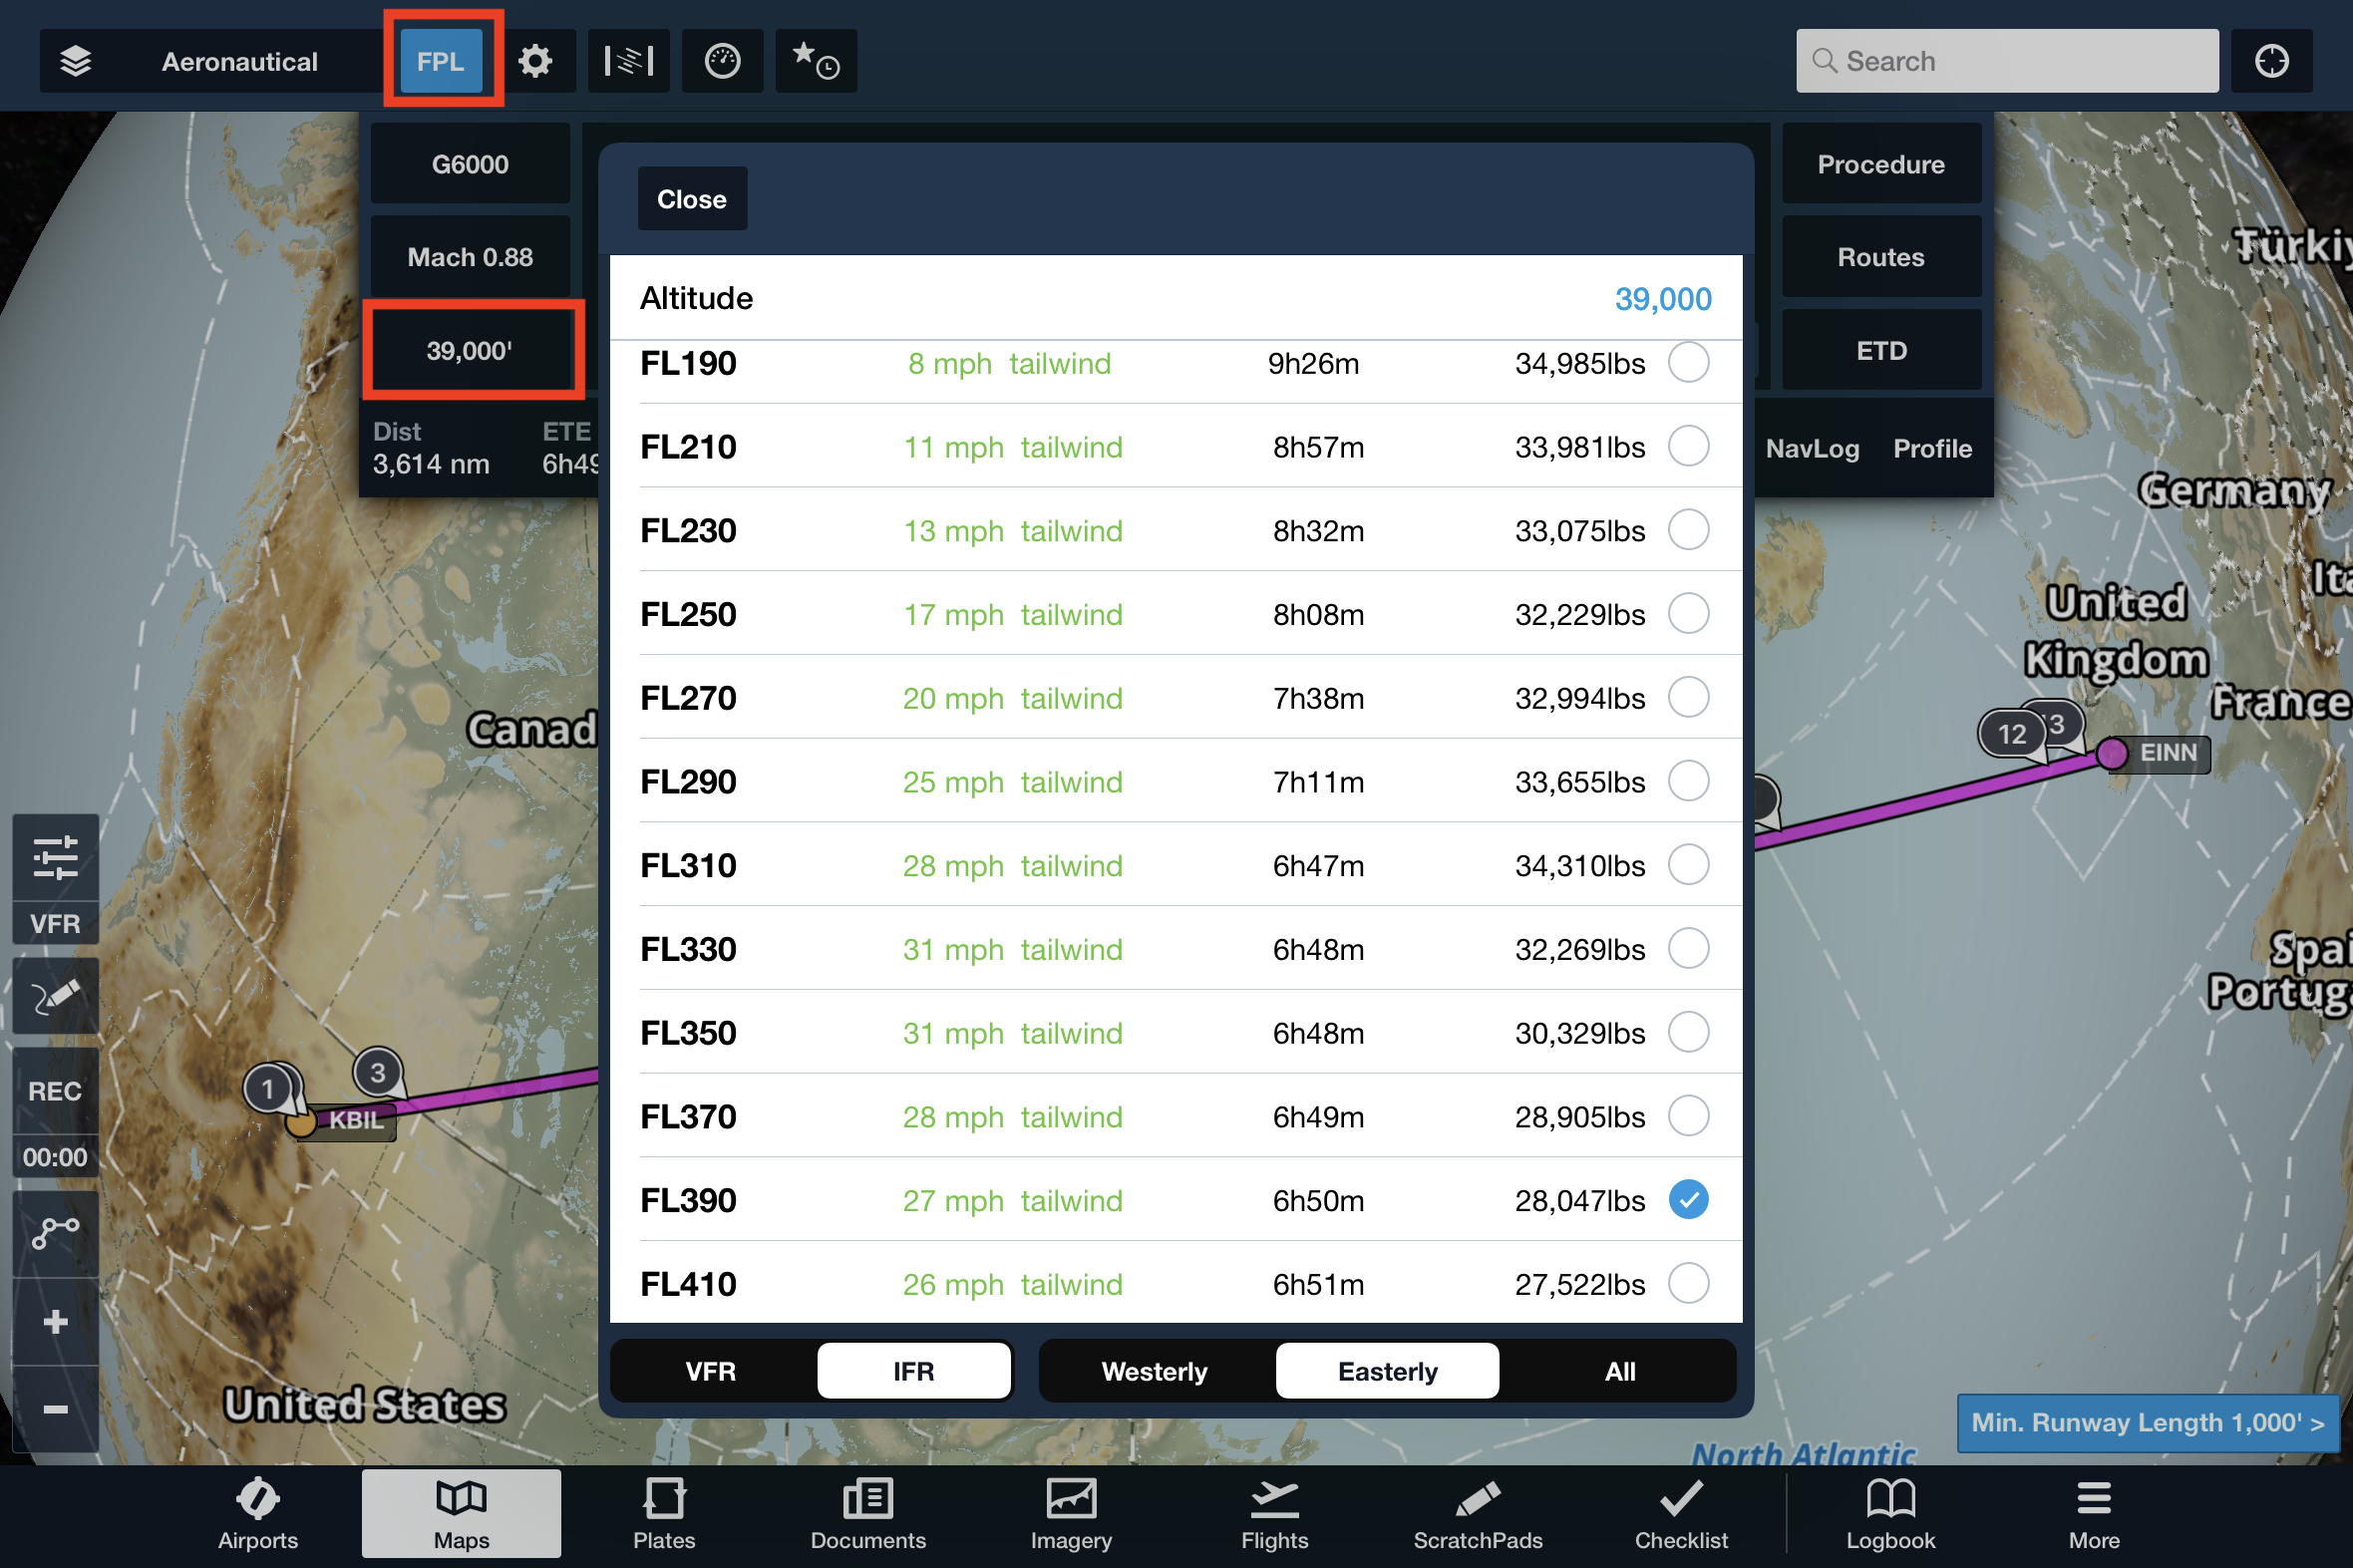Viewport: 2353px width, 1568px height.
Task: Zoom out with the minus button
Action: (x=56, y=1409)
